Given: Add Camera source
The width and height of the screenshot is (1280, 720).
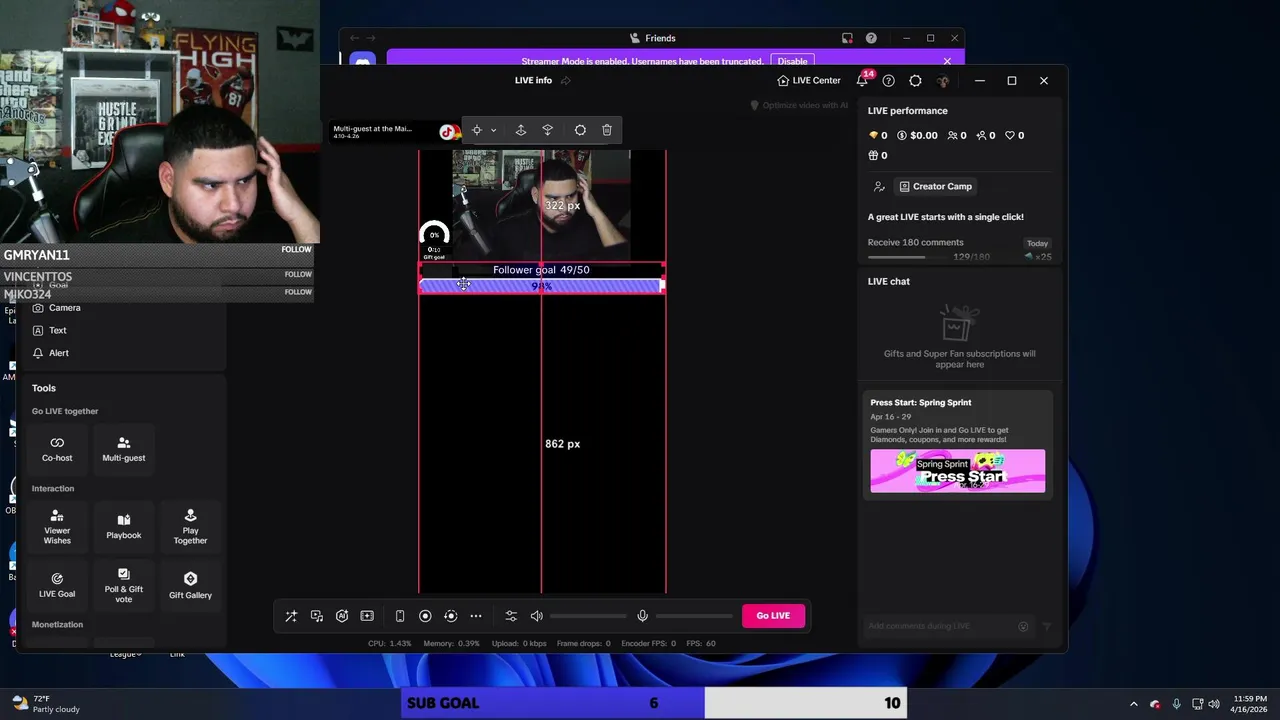Looking at the screenshot, I should tap(57, 308).
